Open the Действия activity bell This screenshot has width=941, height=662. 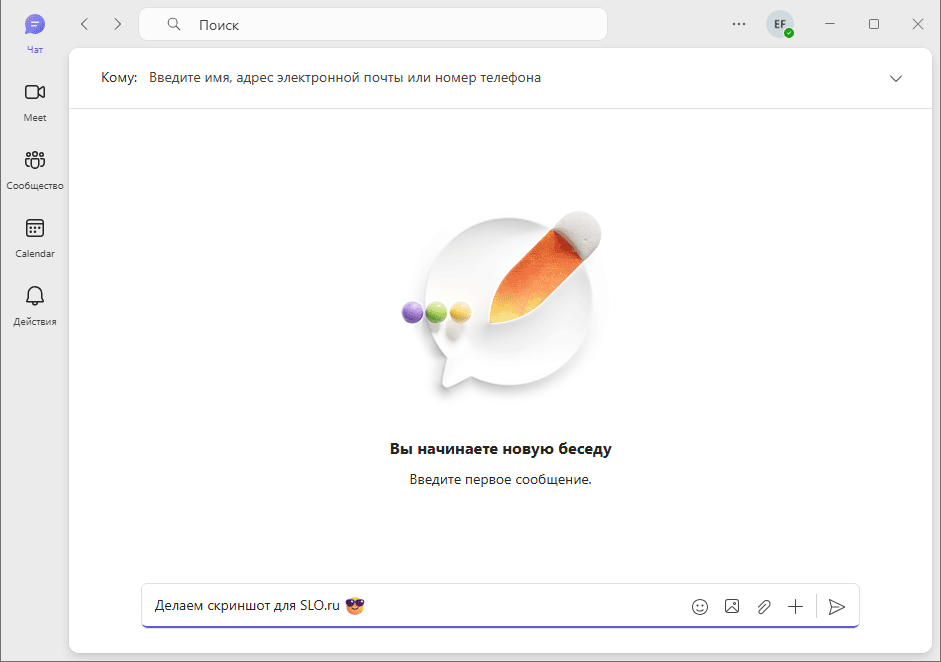coord(35,305)
